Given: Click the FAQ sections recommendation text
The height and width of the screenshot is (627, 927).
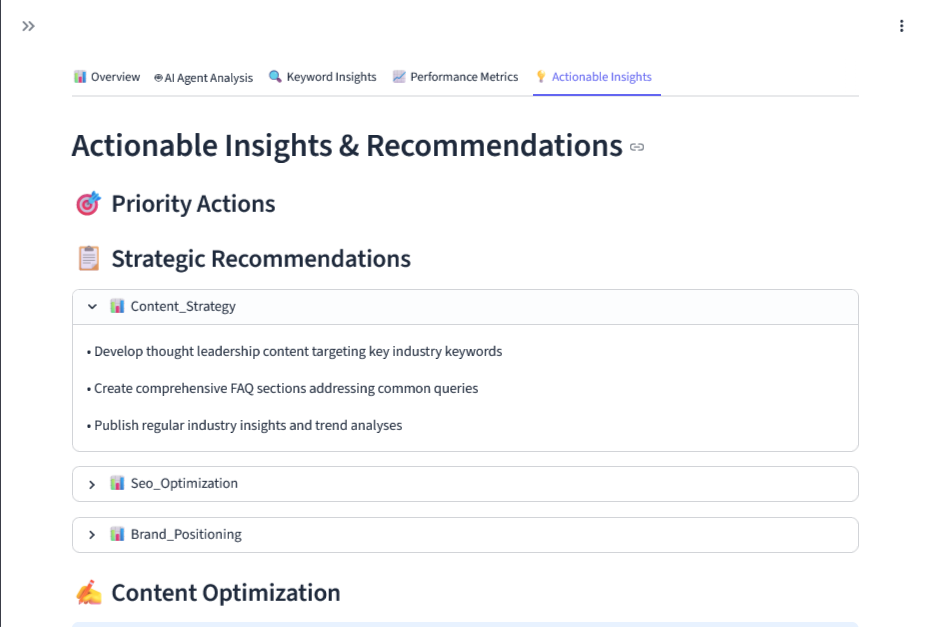Looking at the screenshot, I should 286,388.
